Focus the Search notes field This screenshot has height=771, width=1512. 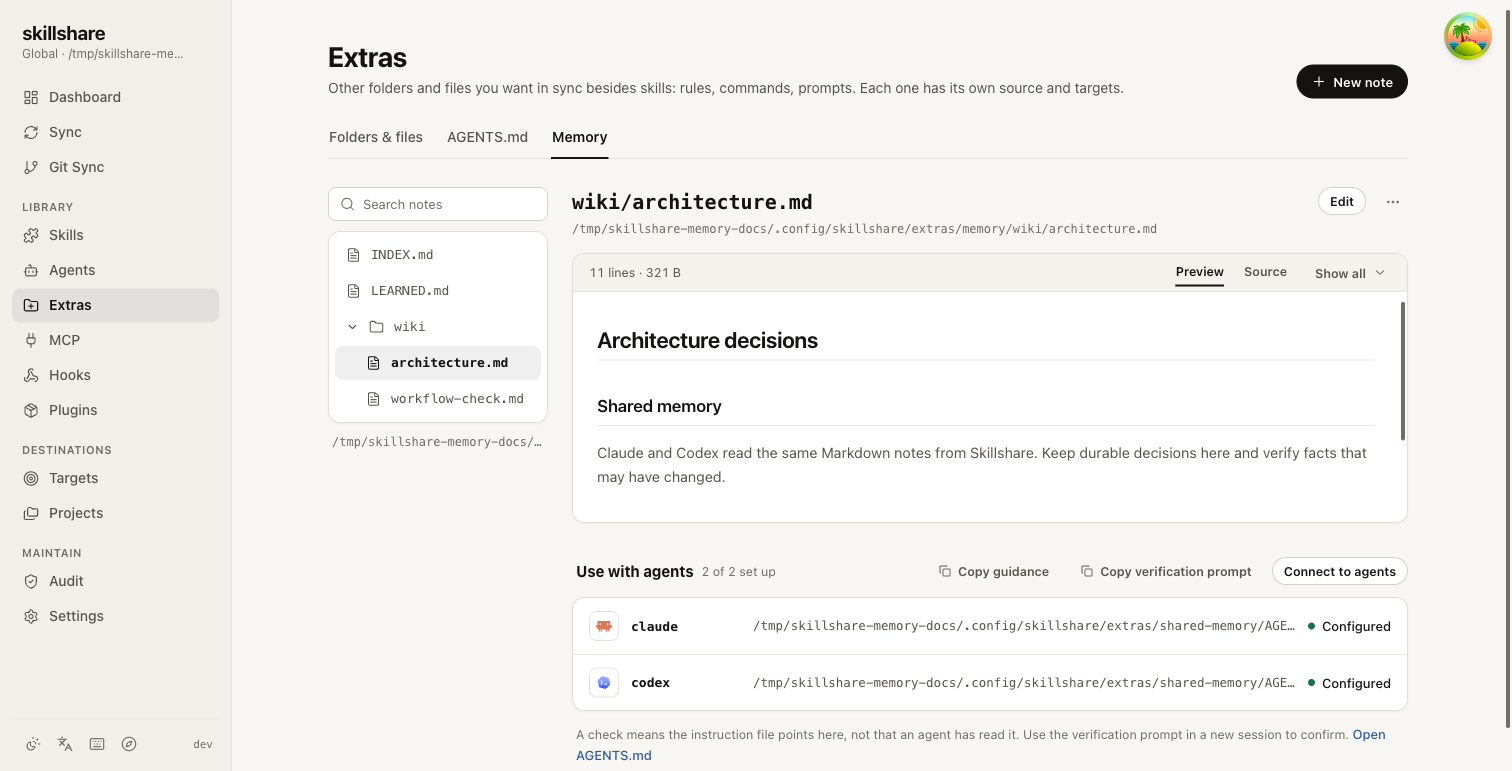[438, 204]
